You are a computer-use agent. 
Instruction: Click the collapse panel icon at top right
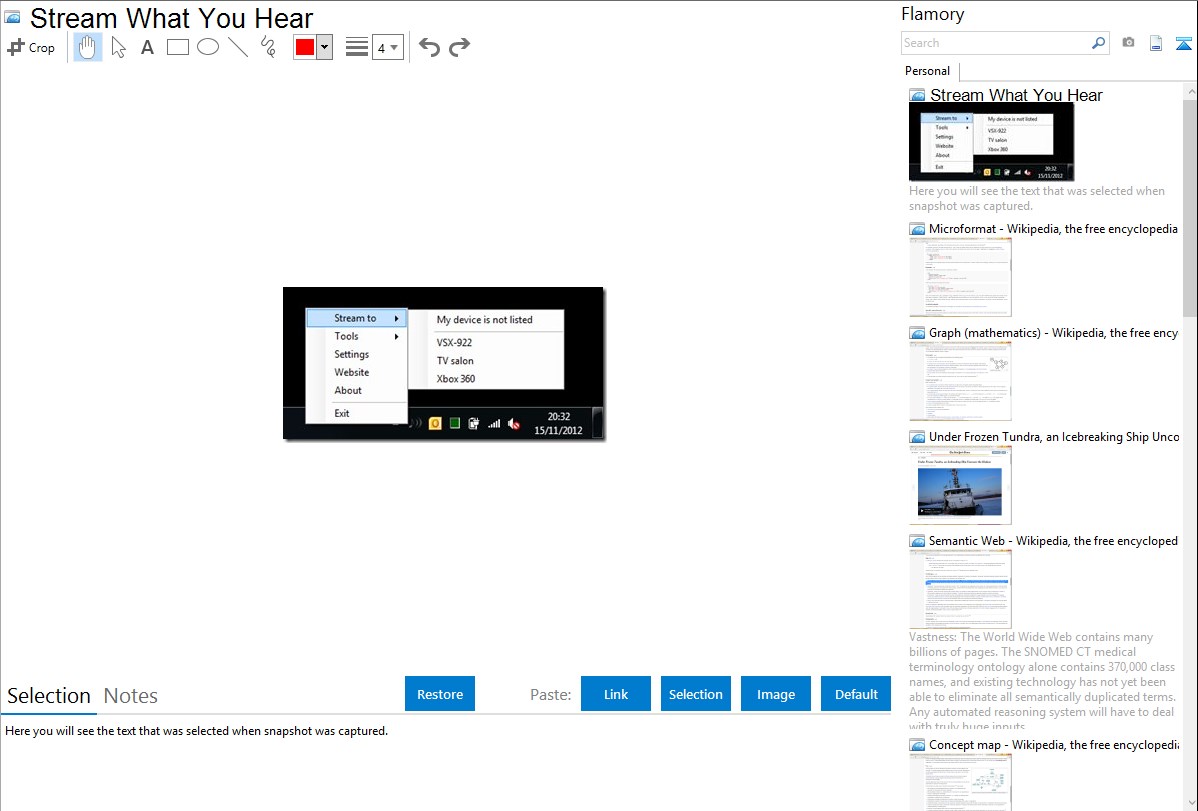pyautogui.click(x=1183, y=43)
